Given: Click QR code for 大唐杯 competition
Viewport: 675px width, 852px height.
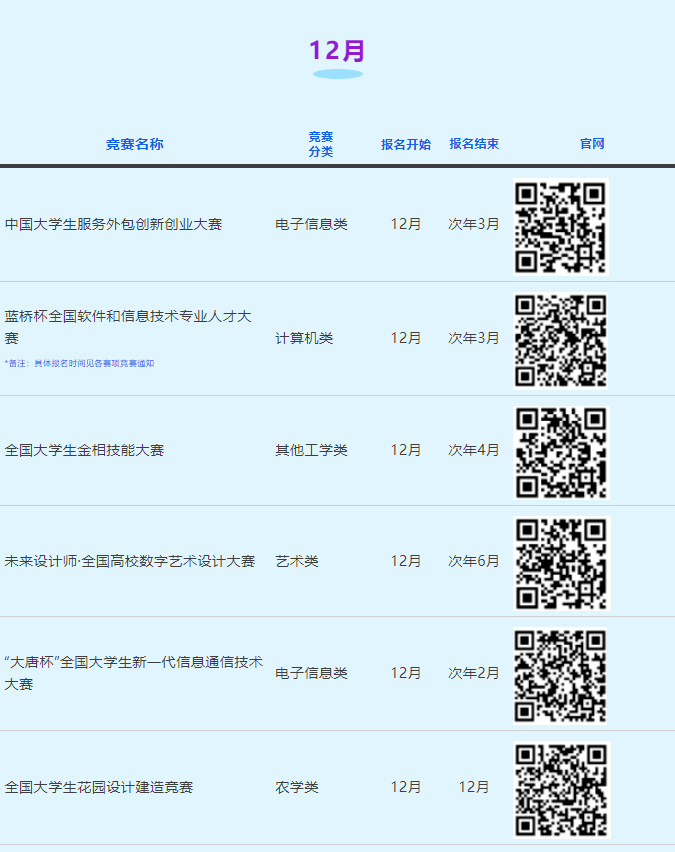Looking at the screenshot, I should pyautogui.click(x=560, y=674).
